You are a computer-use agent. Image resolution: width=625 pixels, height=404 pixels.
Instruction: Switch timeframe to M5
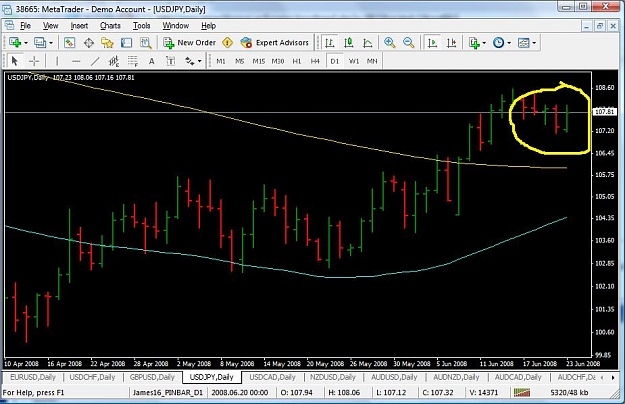coord(240,61)
